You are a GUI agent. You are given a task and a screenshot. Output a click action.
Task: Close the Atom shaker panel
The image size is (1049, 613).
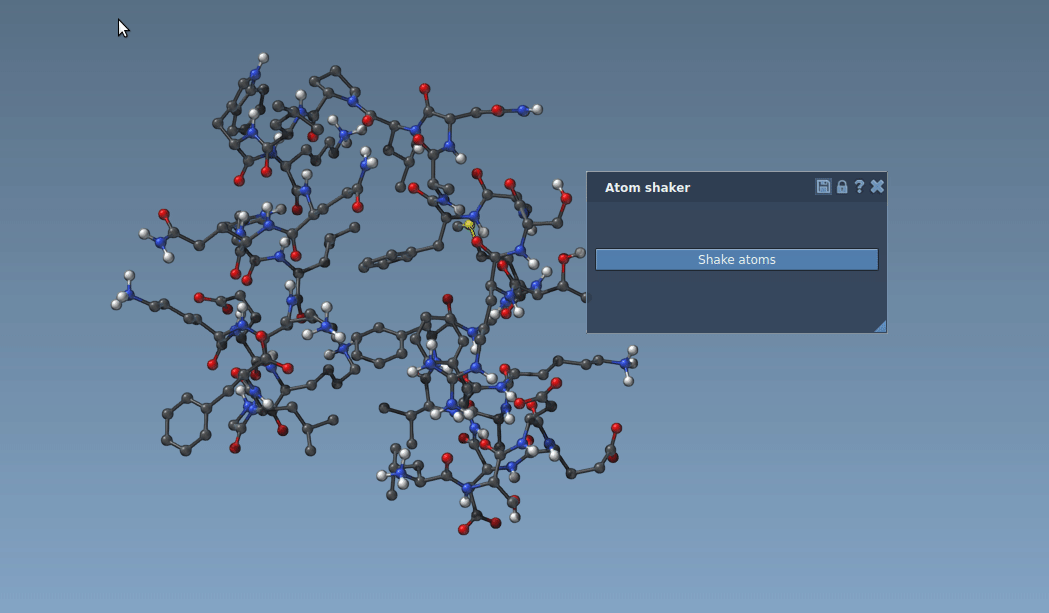pyautogui.click(x=877, y=186)
